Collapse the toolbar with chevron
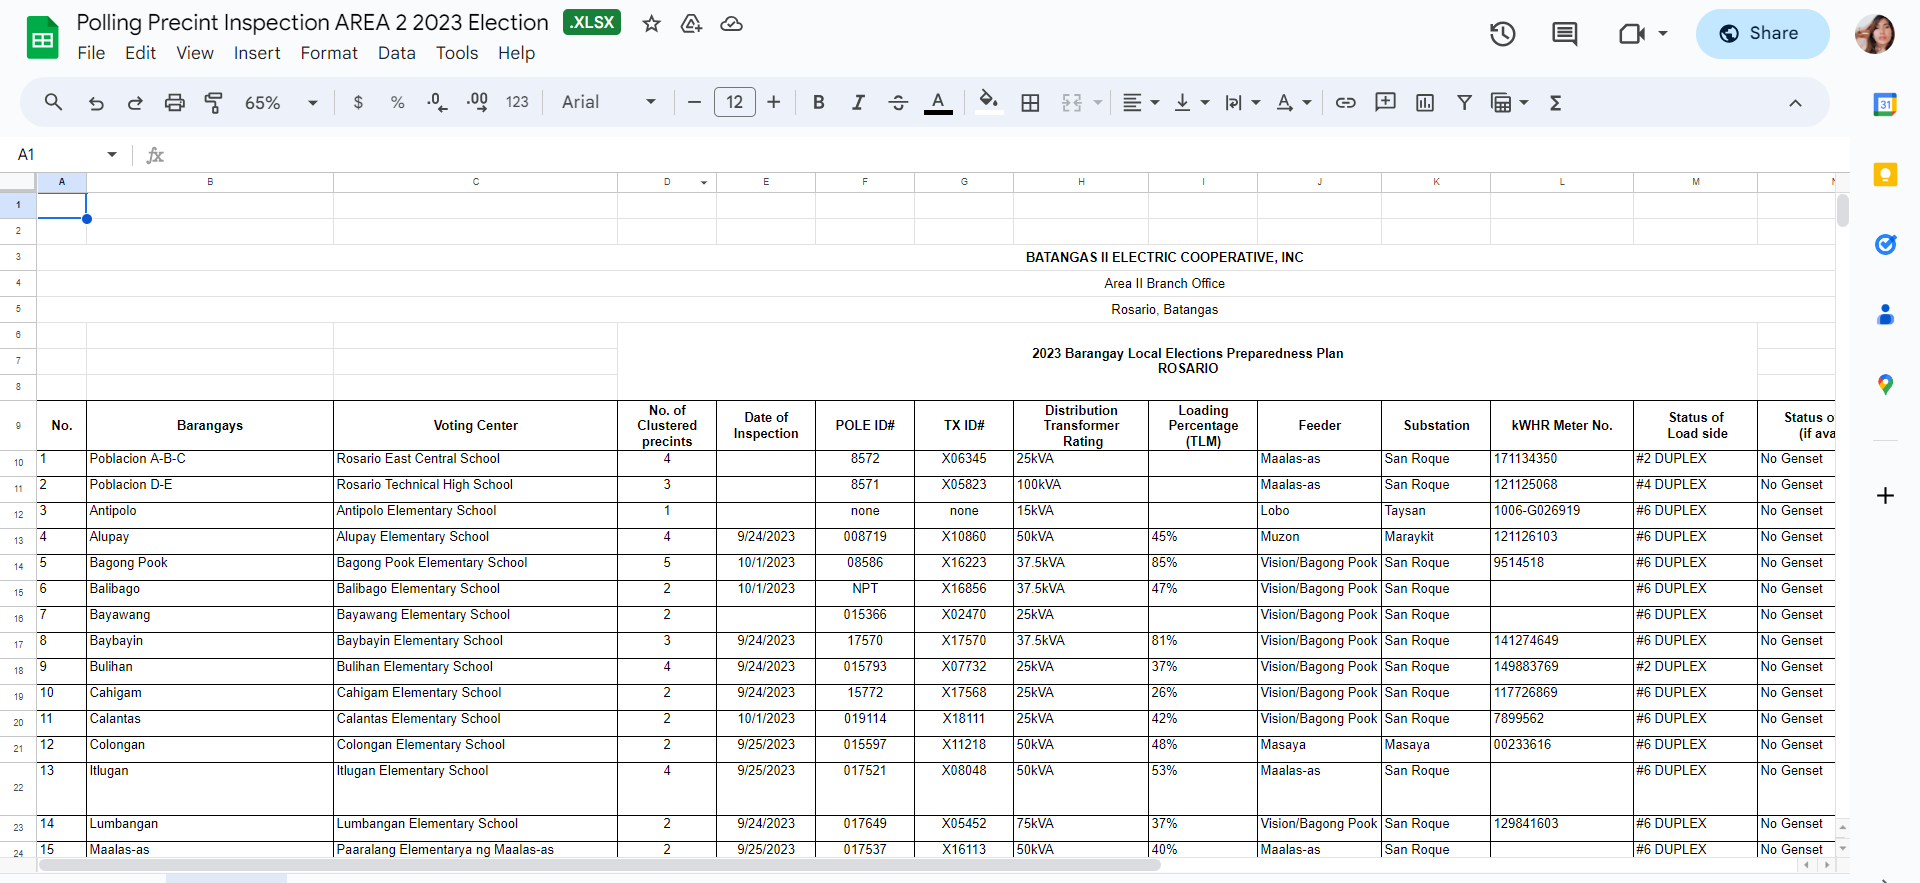Viewport: 1920px width, 883px height. pyautogui.click(x=1795, y=102)
